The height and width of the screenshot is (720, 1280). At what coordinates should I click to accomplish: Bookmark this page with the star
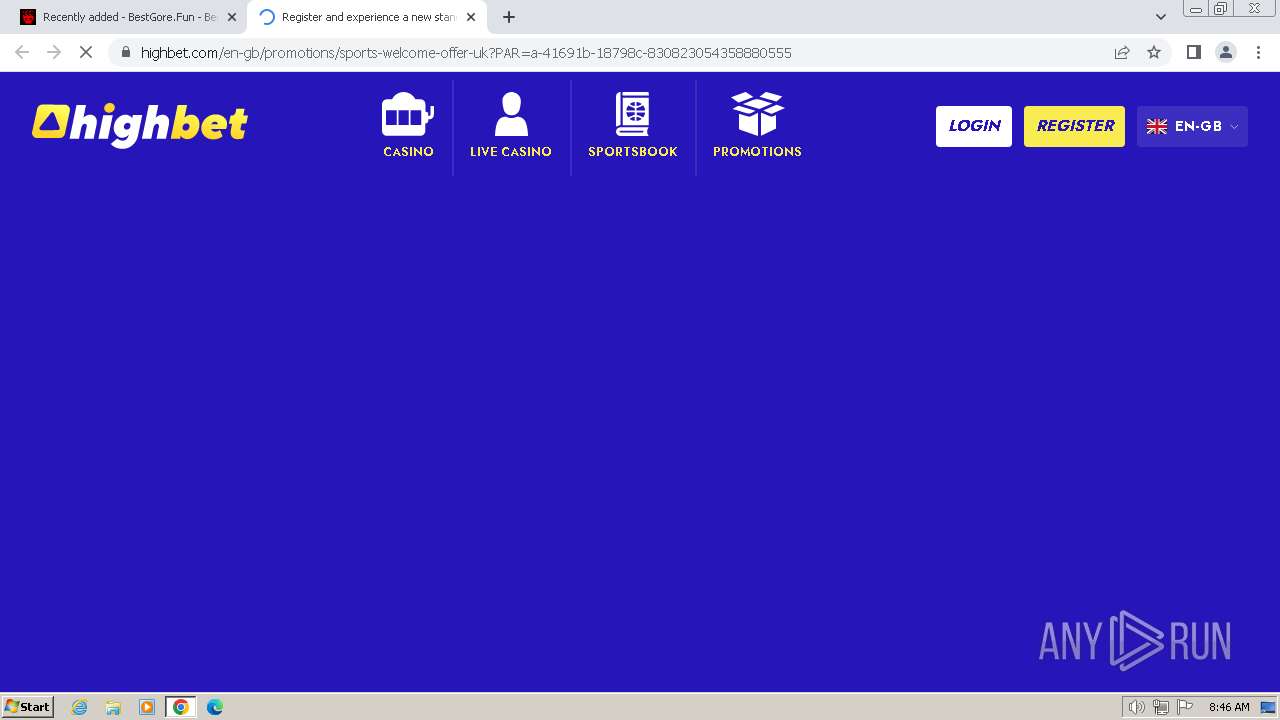[x=1154, y=52]
